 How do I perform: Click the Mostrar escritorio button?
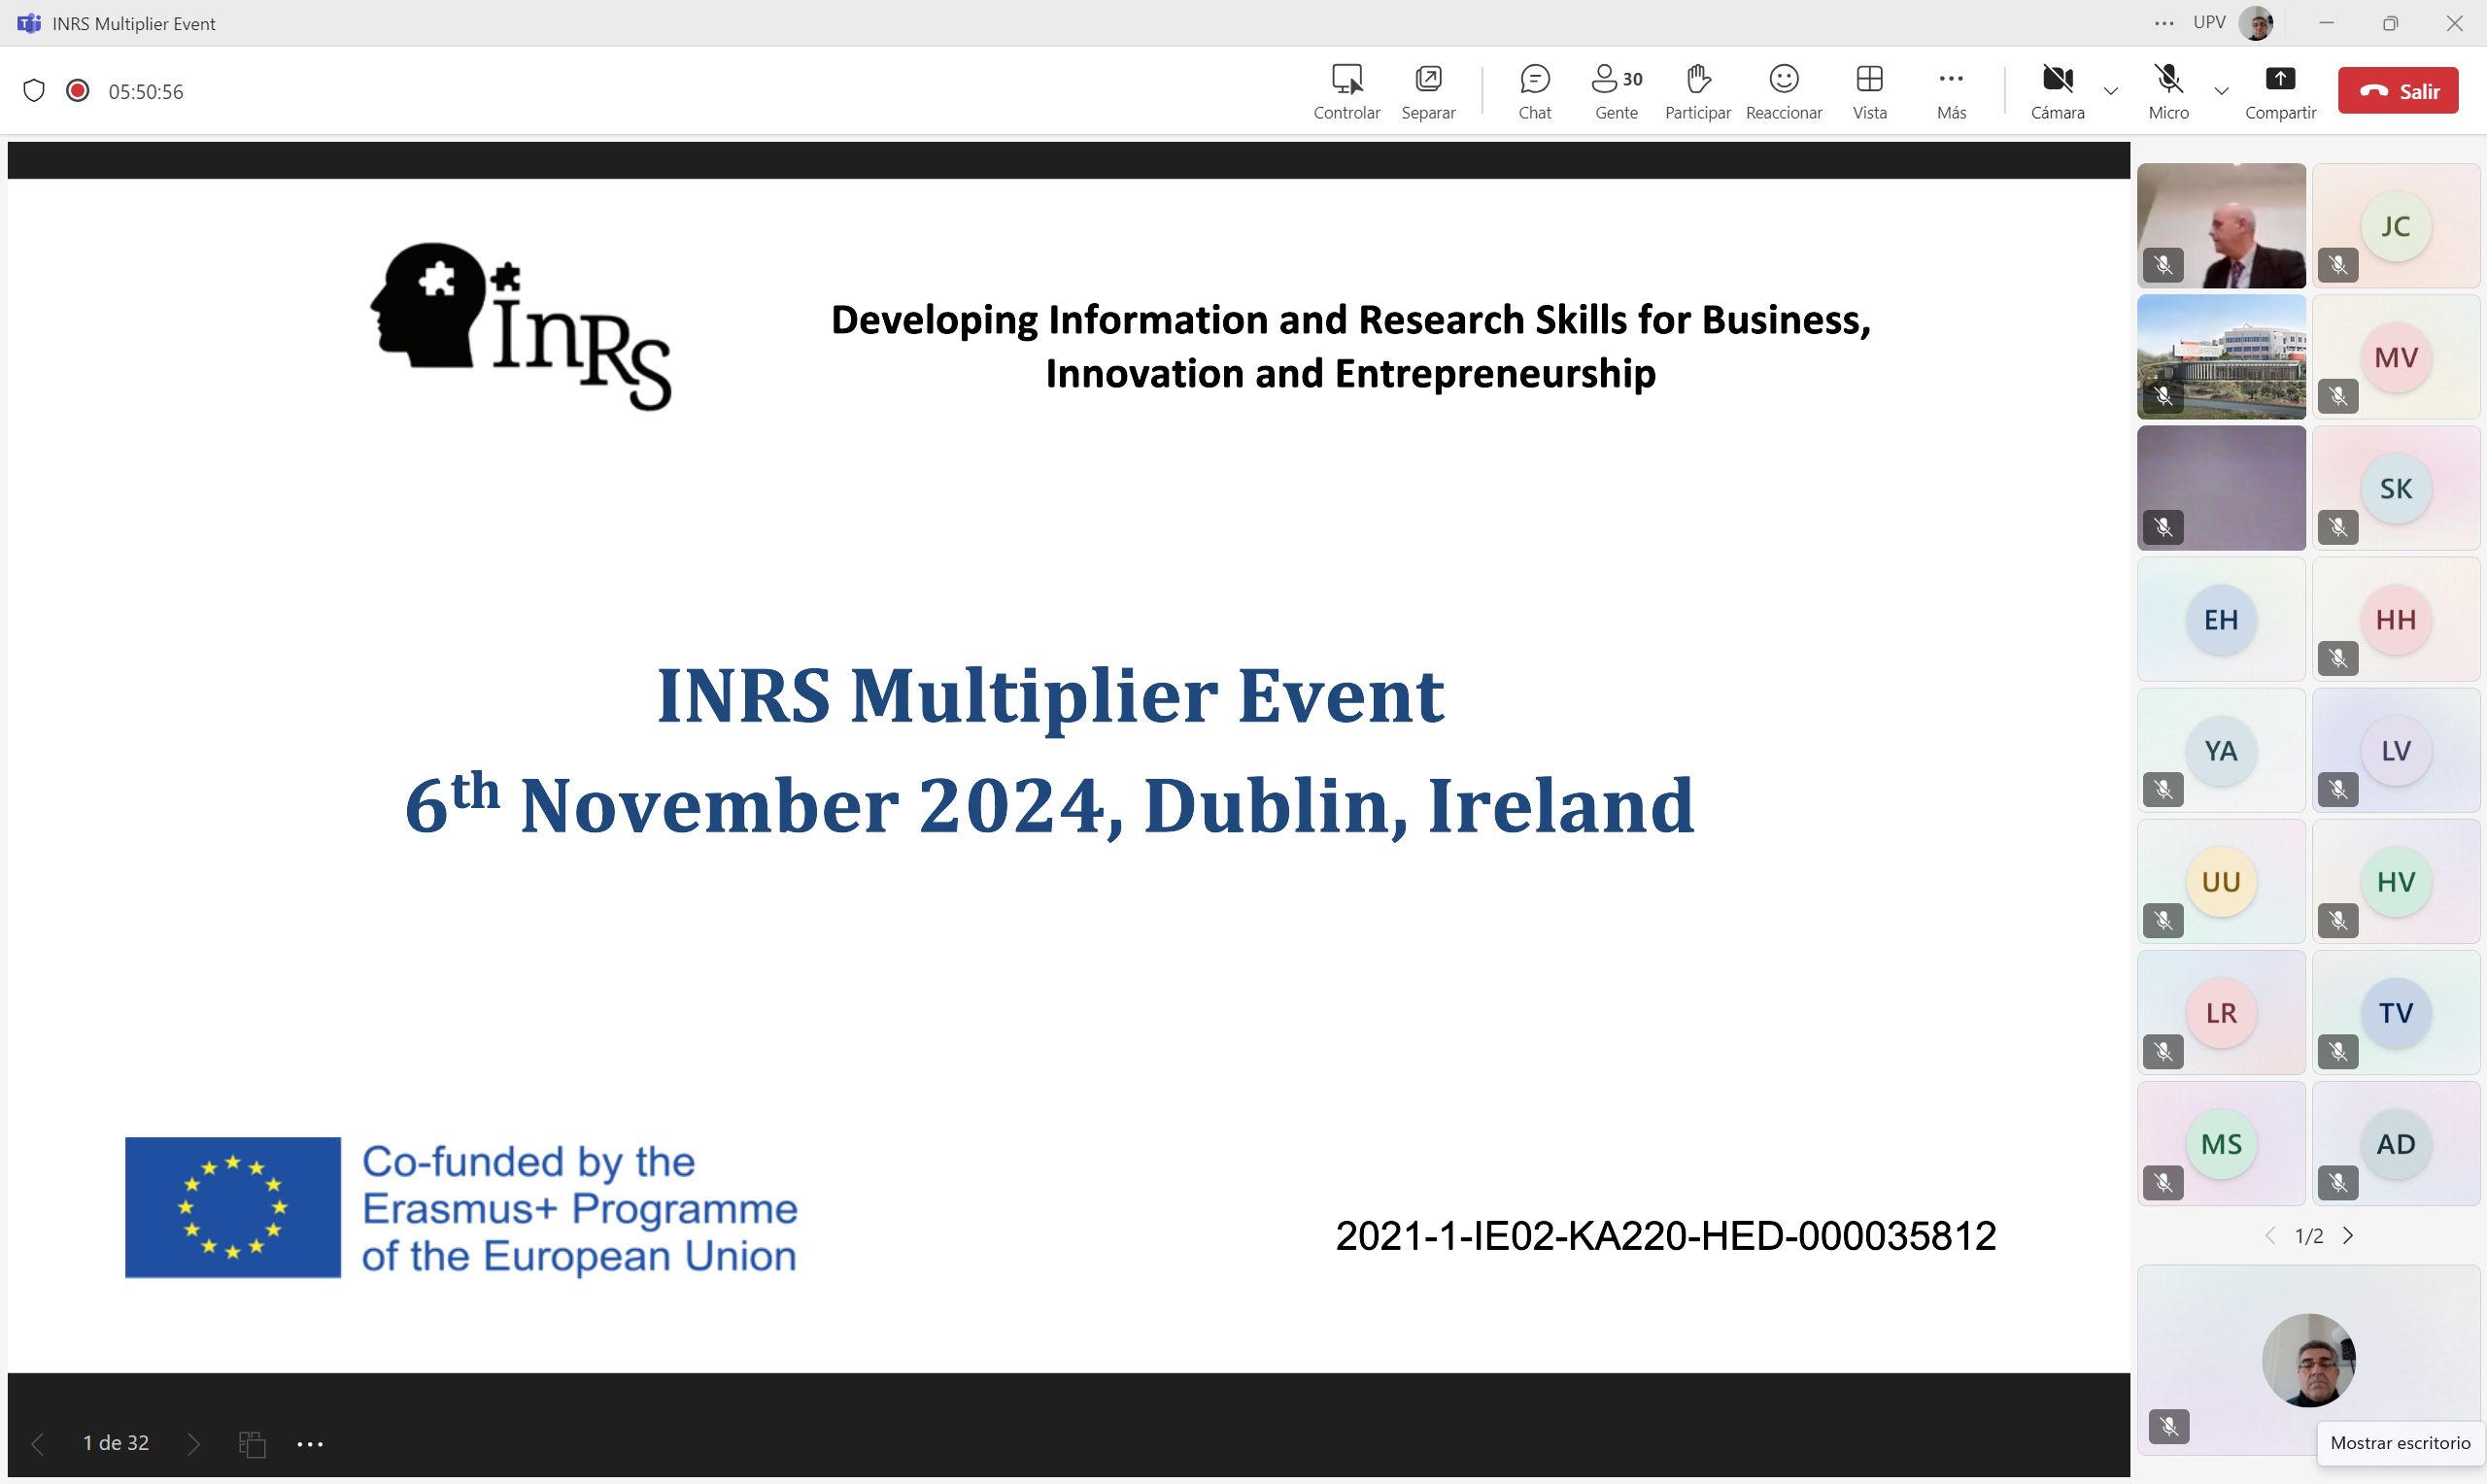pyautogui.click(x=2399, y=1443)
